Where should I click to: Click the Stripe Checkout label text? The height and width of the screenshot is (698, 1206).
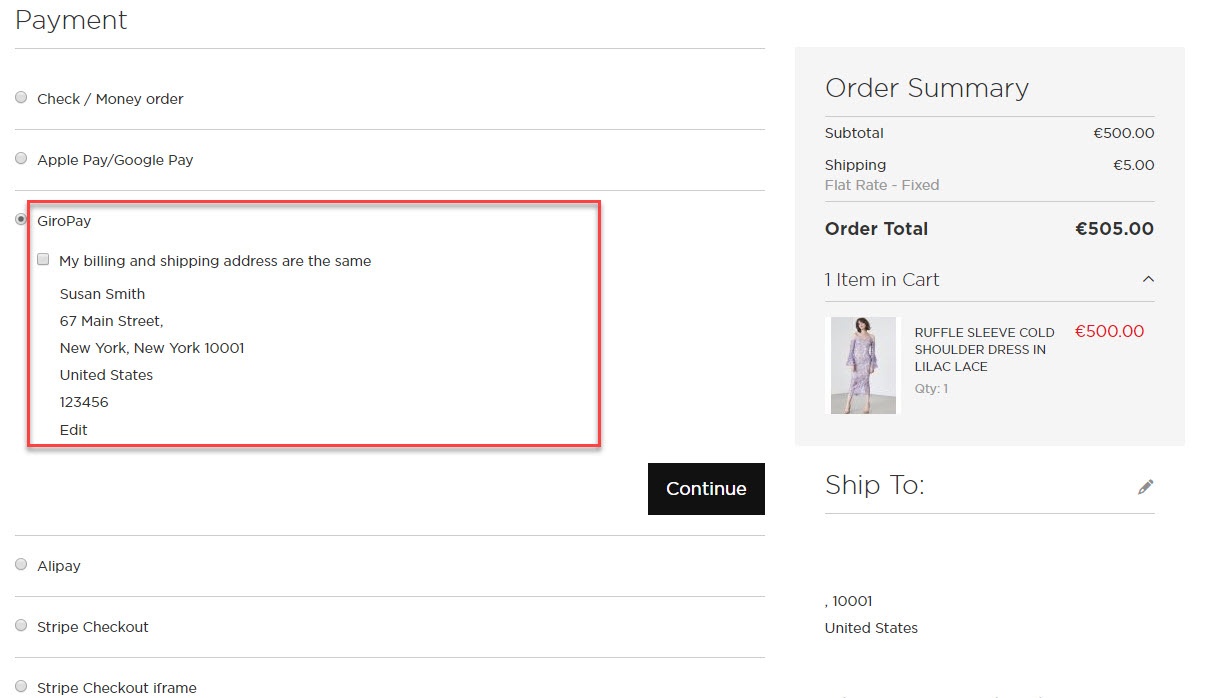pyautogui.click(x=93, y=627)
